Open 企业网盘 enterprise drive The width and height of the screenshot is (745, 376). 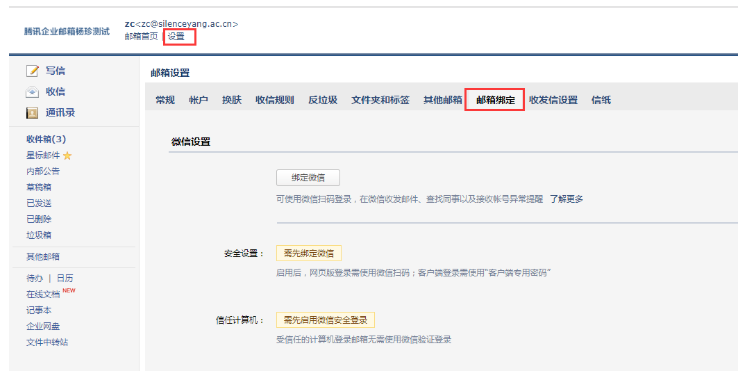[43, 326]
